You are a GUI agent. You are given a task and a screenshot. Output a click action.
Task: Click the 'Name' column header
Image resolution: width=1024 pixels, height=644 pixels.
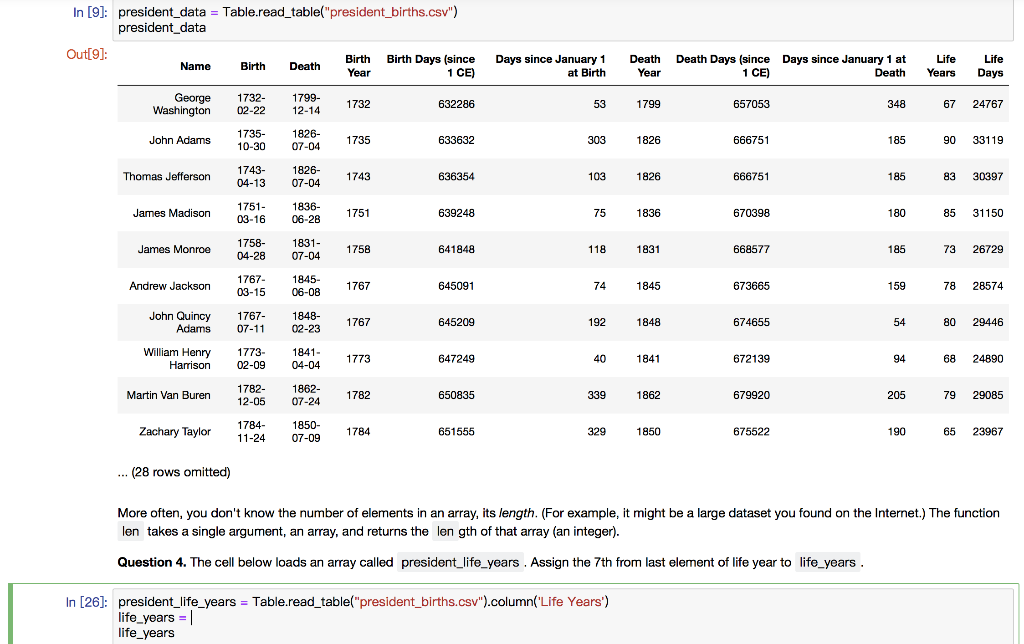click(195, 66)
